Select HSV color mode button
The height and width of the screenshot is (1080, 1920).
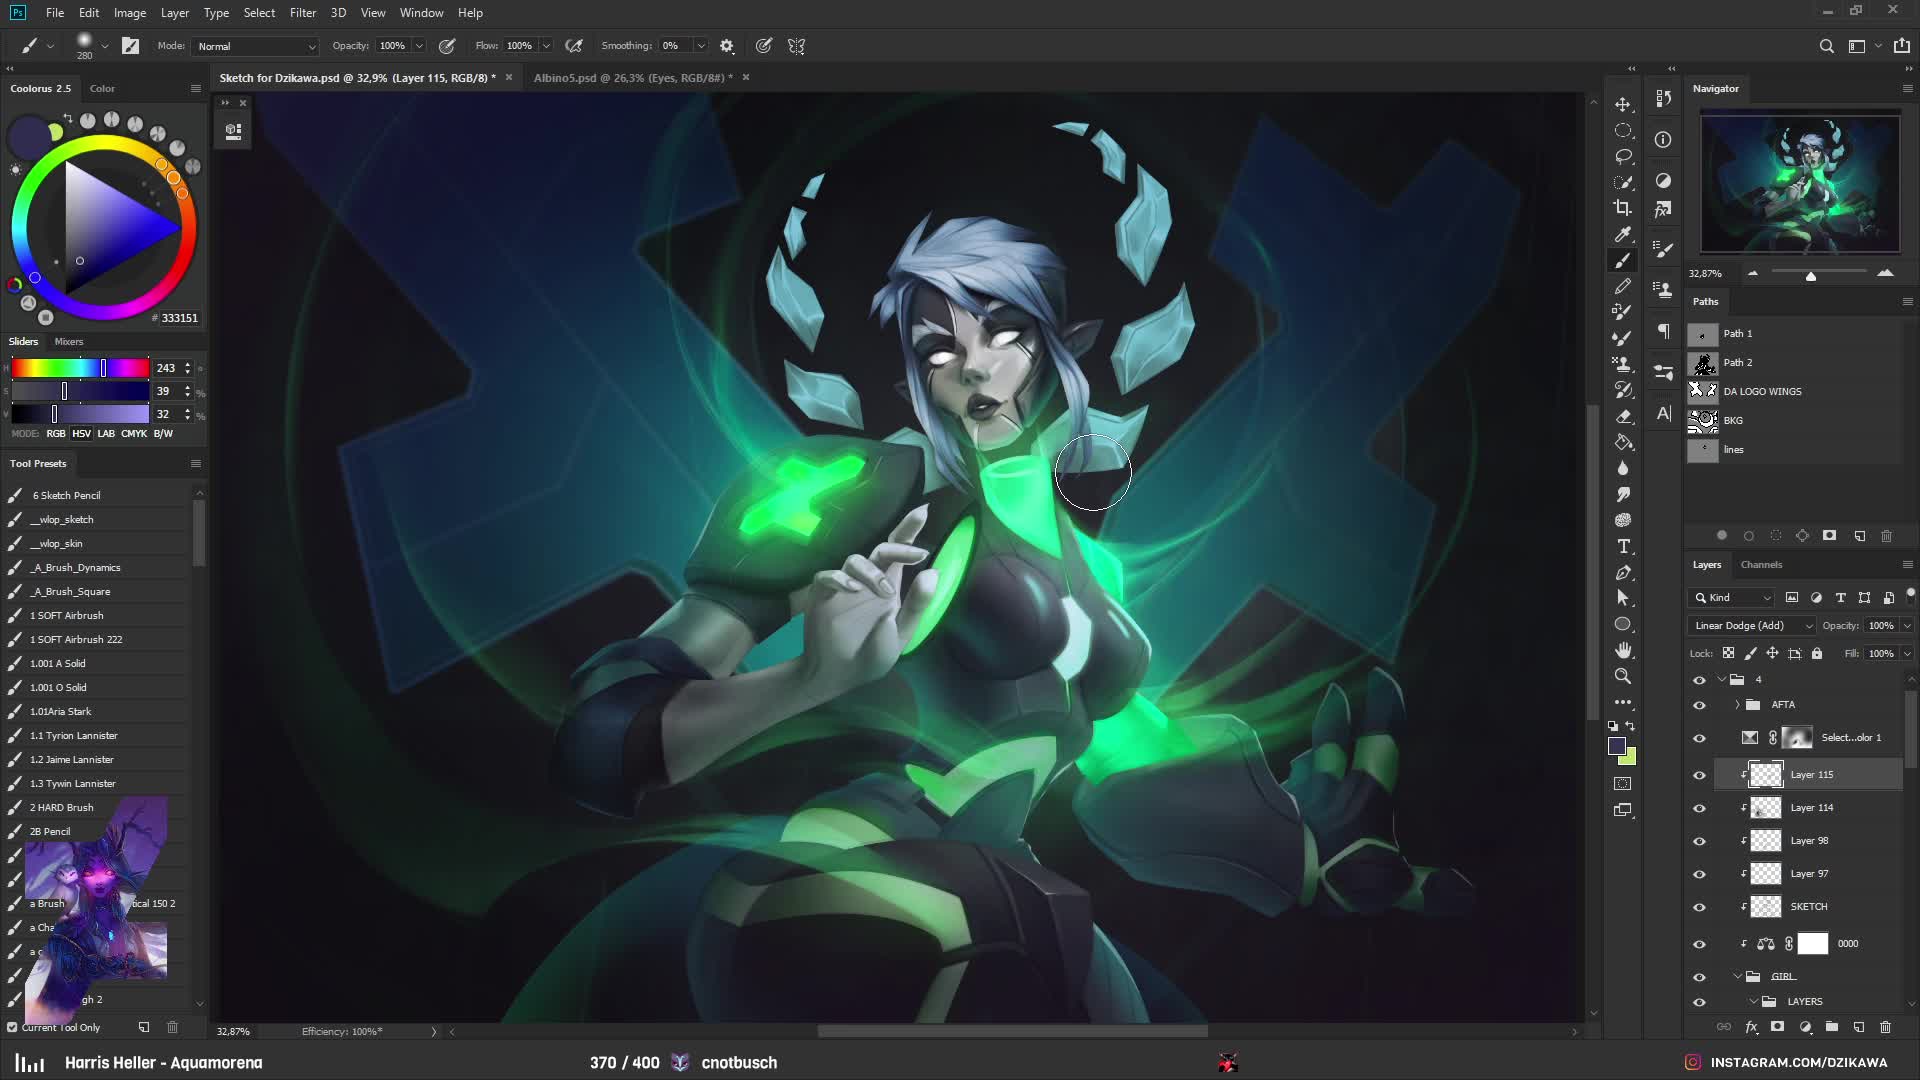[x=81, y=433]
